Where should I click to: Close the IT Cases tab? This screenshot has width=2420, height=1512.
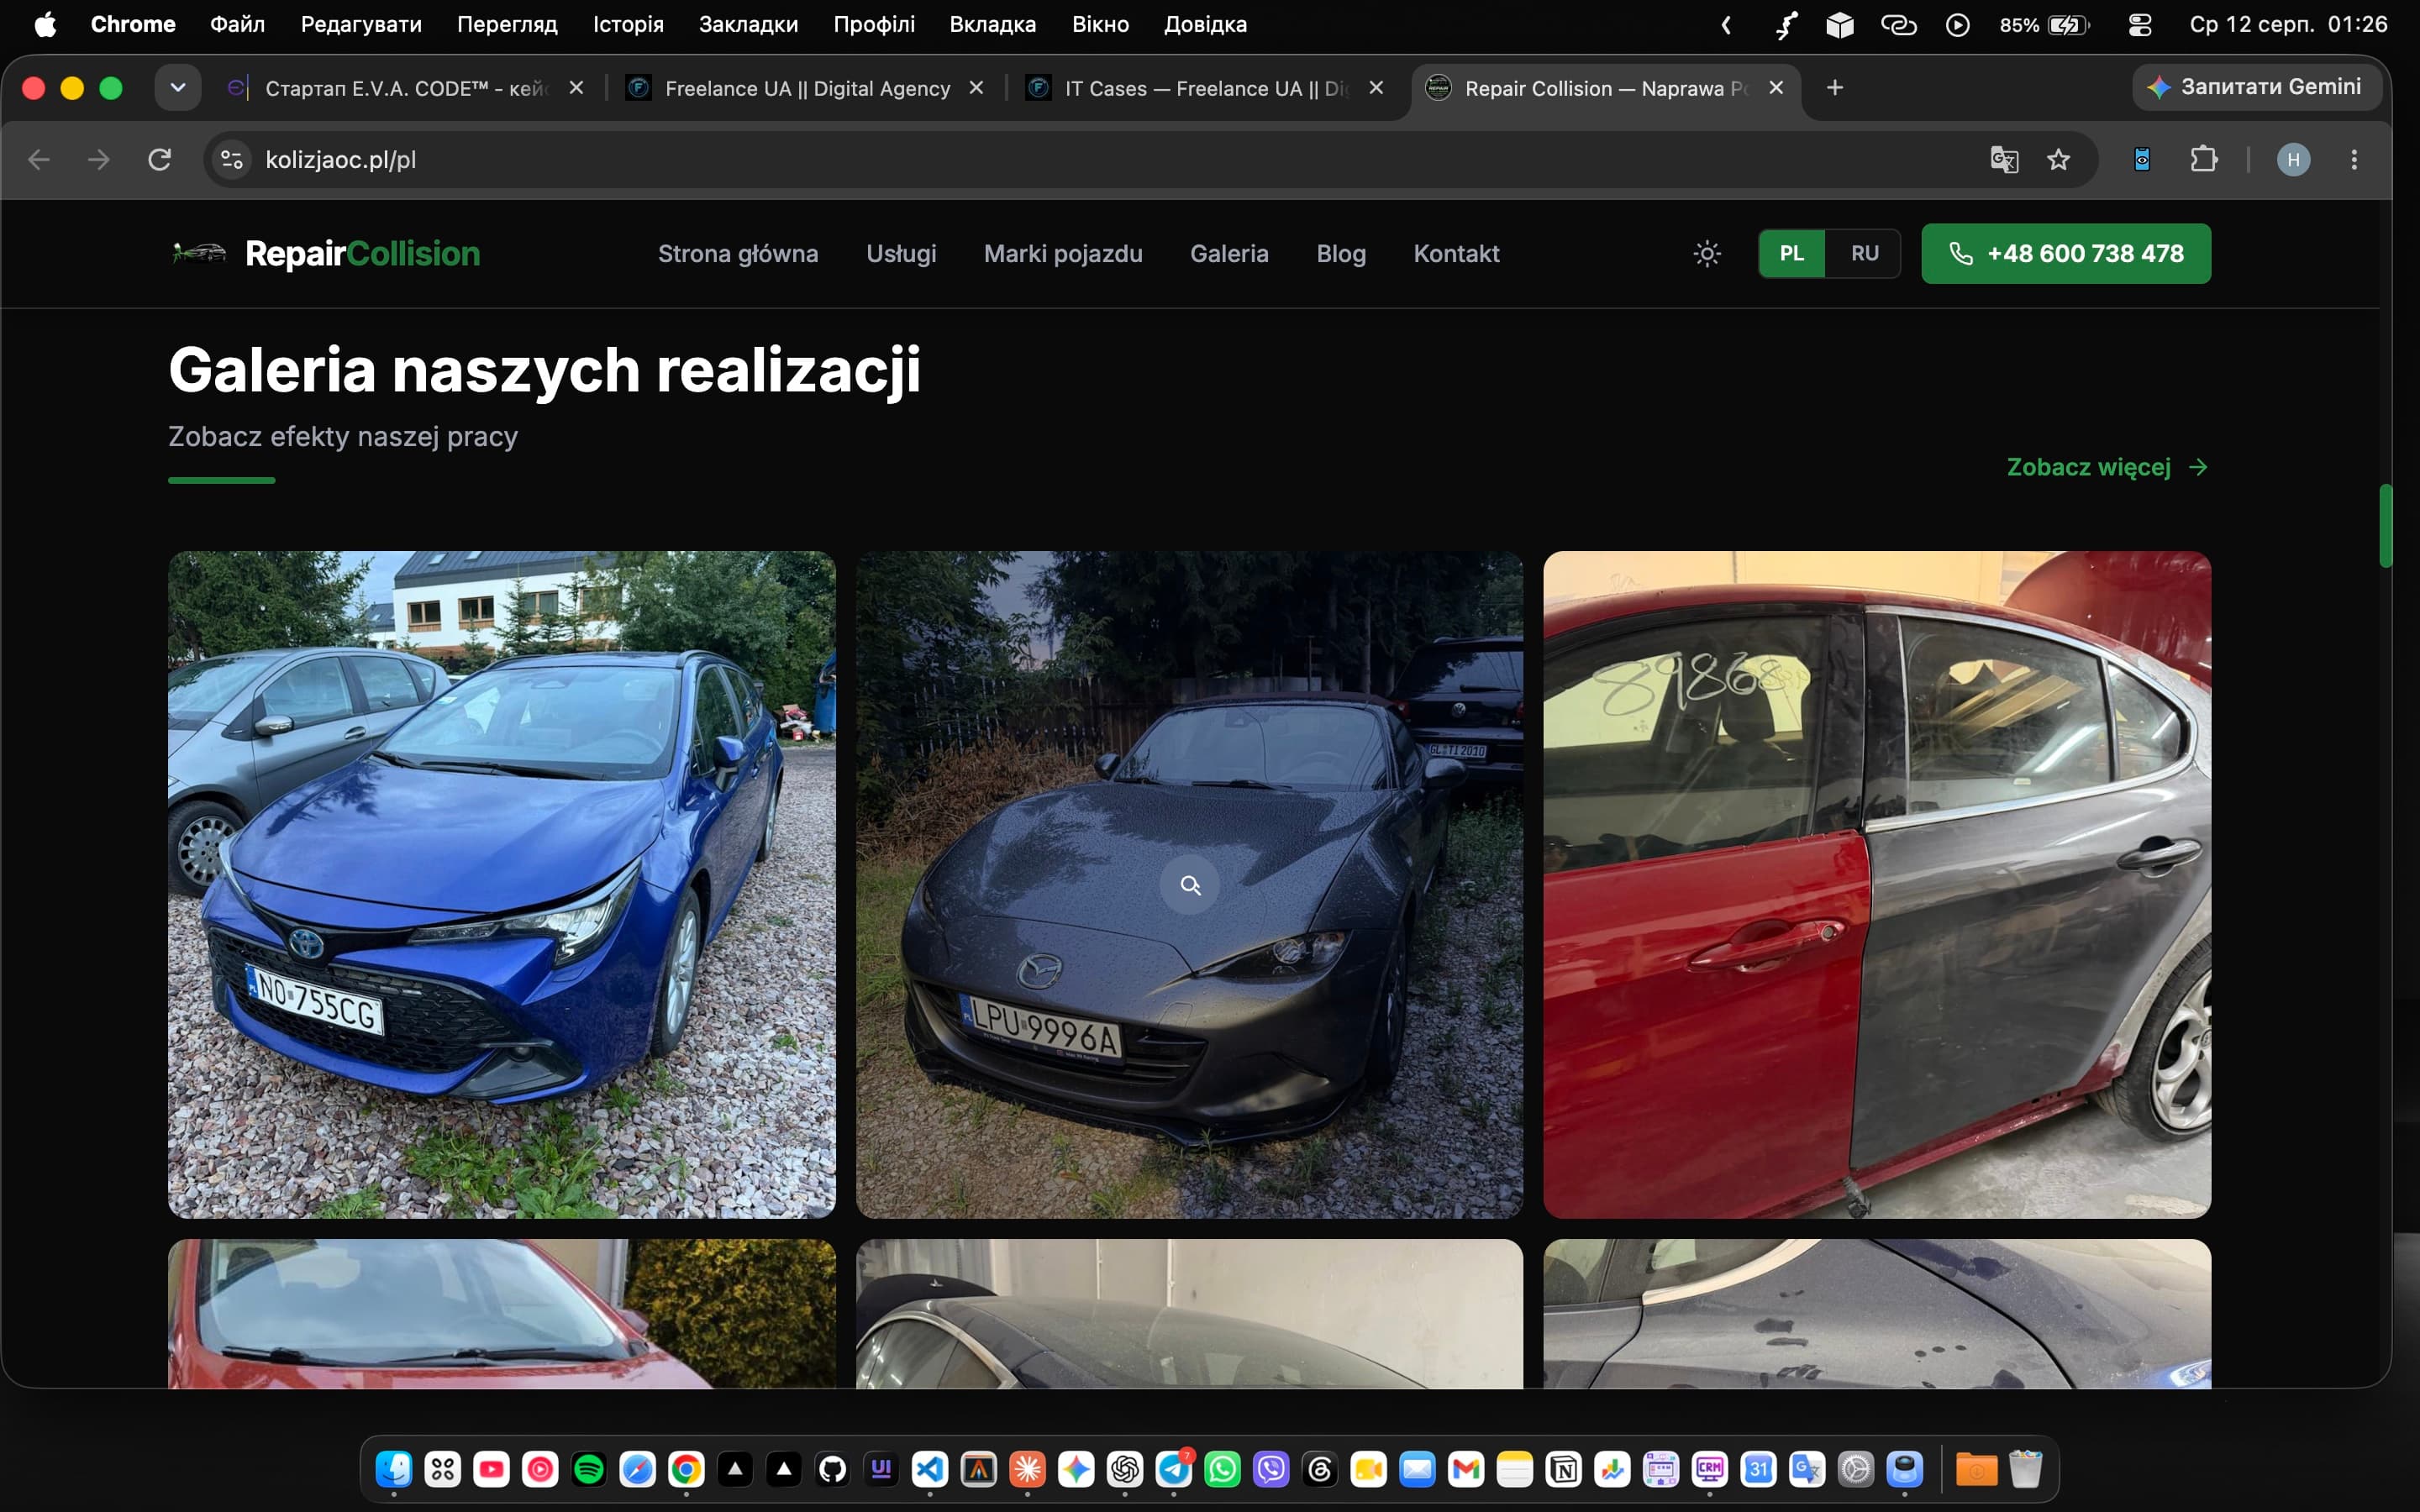1376,88
